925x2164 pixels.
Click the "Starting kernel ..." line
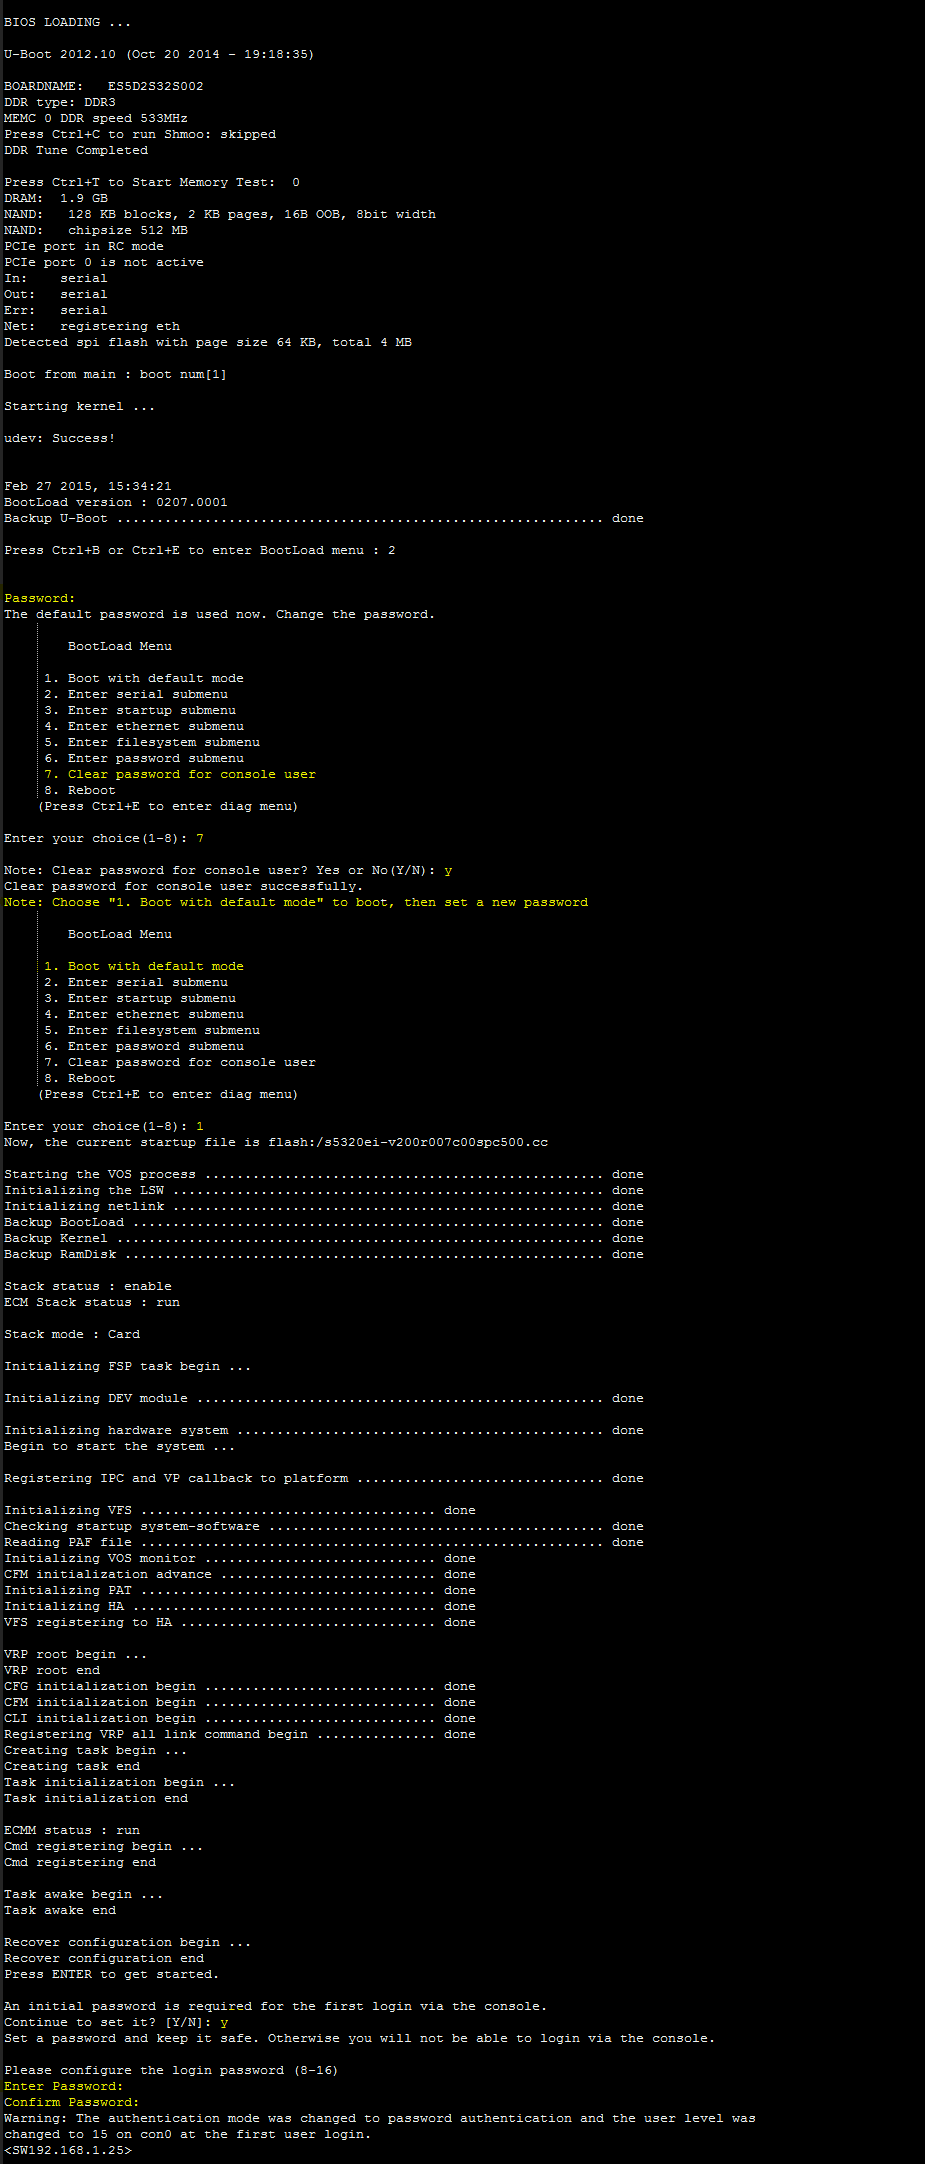(79, 406)
